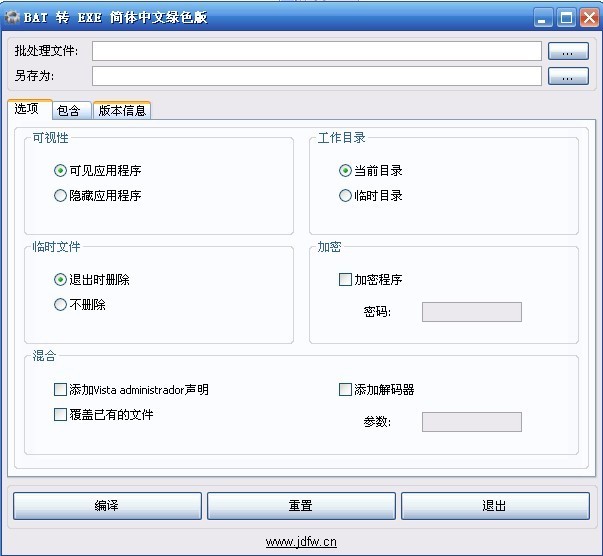This screenshot has height=556, width=603.
Task: Click the 重置 reset button
Action: 301,506
